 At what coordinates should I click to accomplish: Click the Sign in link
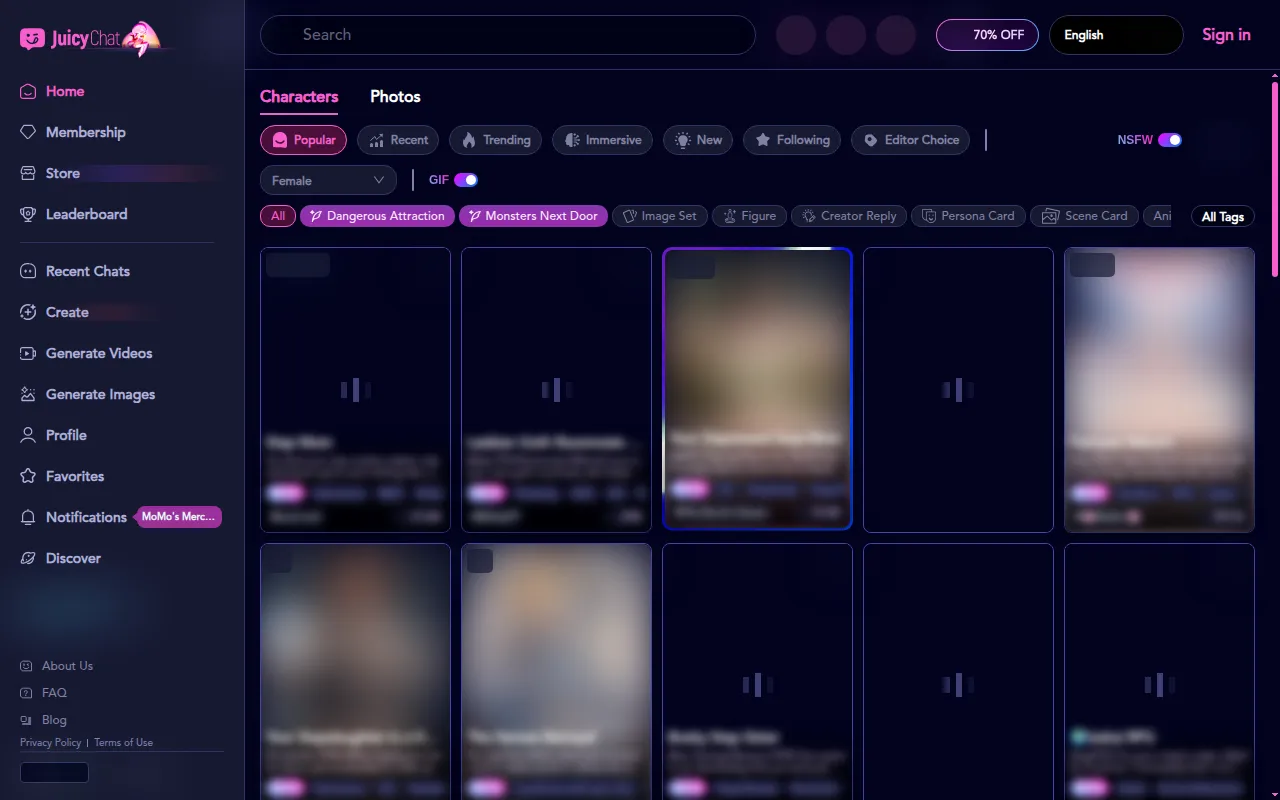1226,35
